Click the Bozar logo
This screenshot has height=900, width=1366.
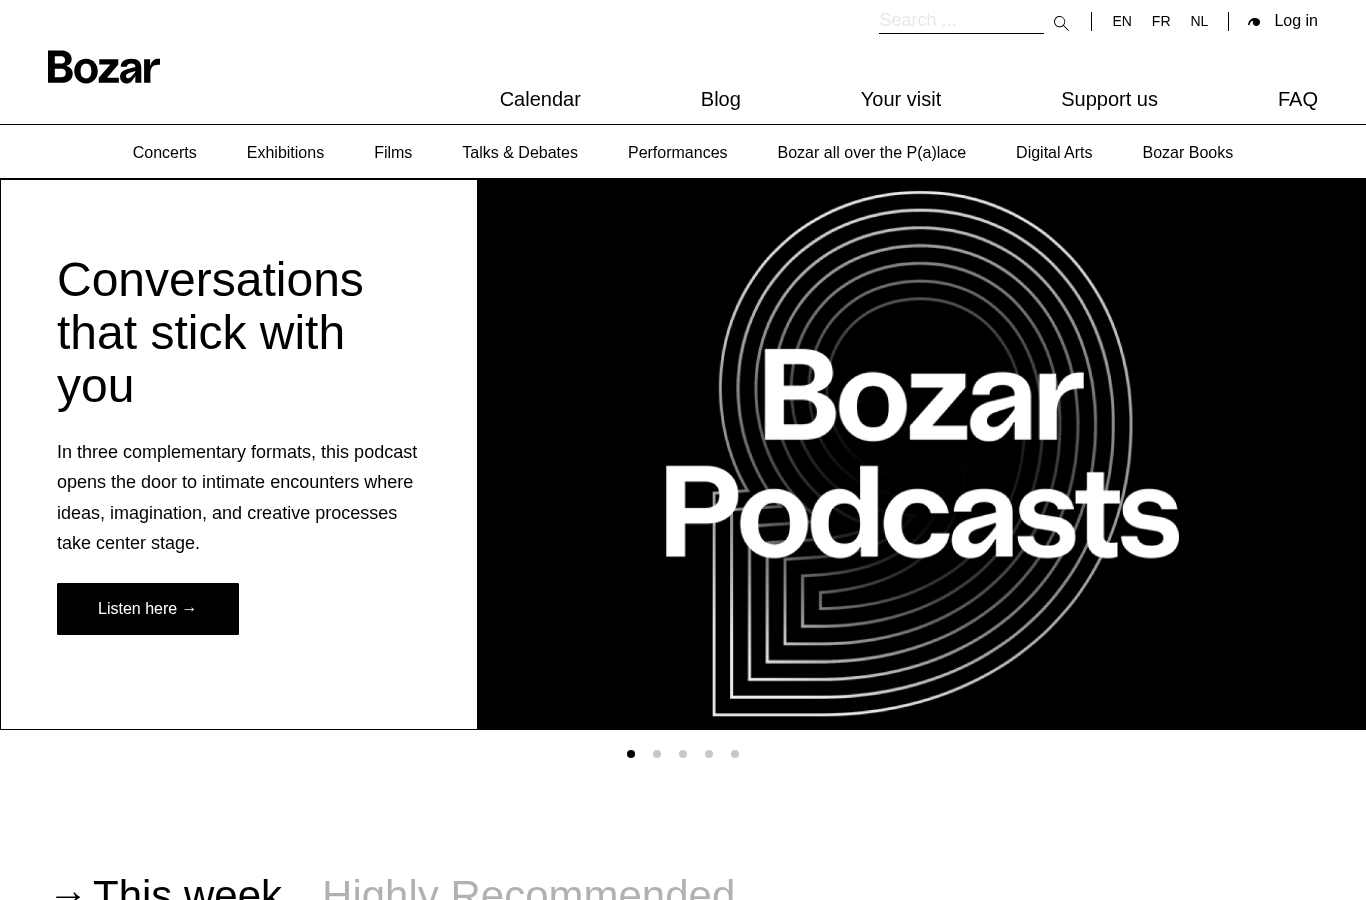pos(104,67)
